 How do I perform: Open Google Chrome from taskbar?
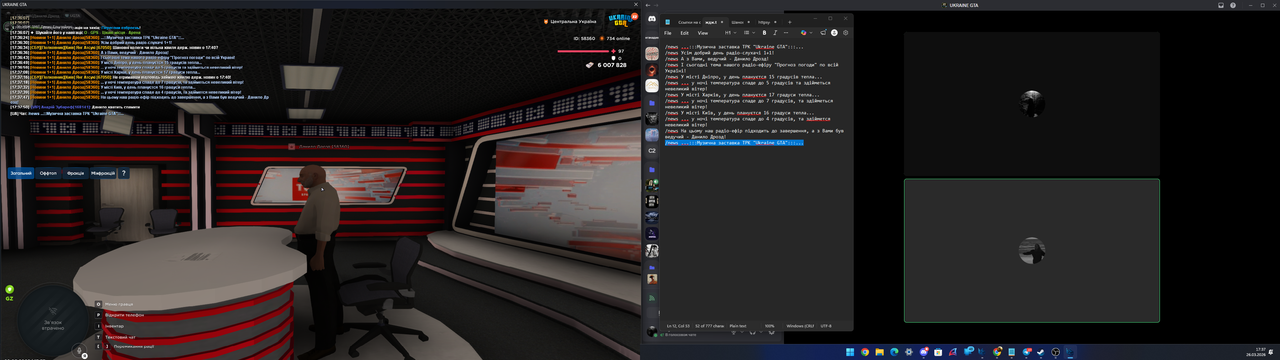tap(865, 352)
